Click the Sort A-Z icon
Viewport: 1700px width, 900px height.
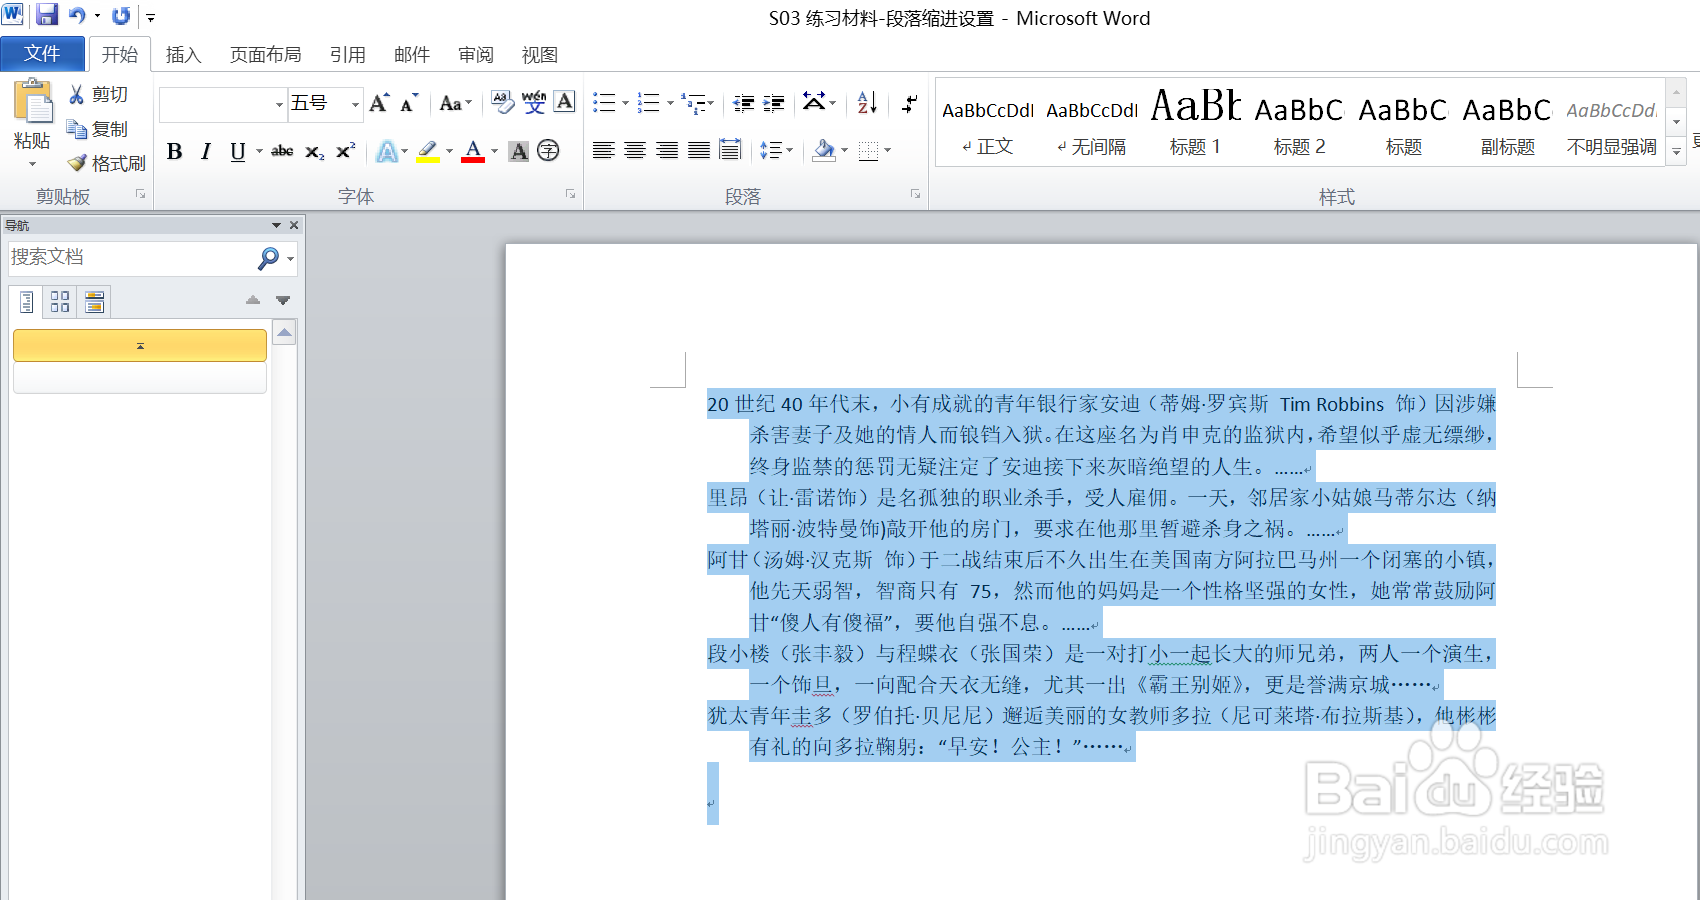tap(867, 102)
